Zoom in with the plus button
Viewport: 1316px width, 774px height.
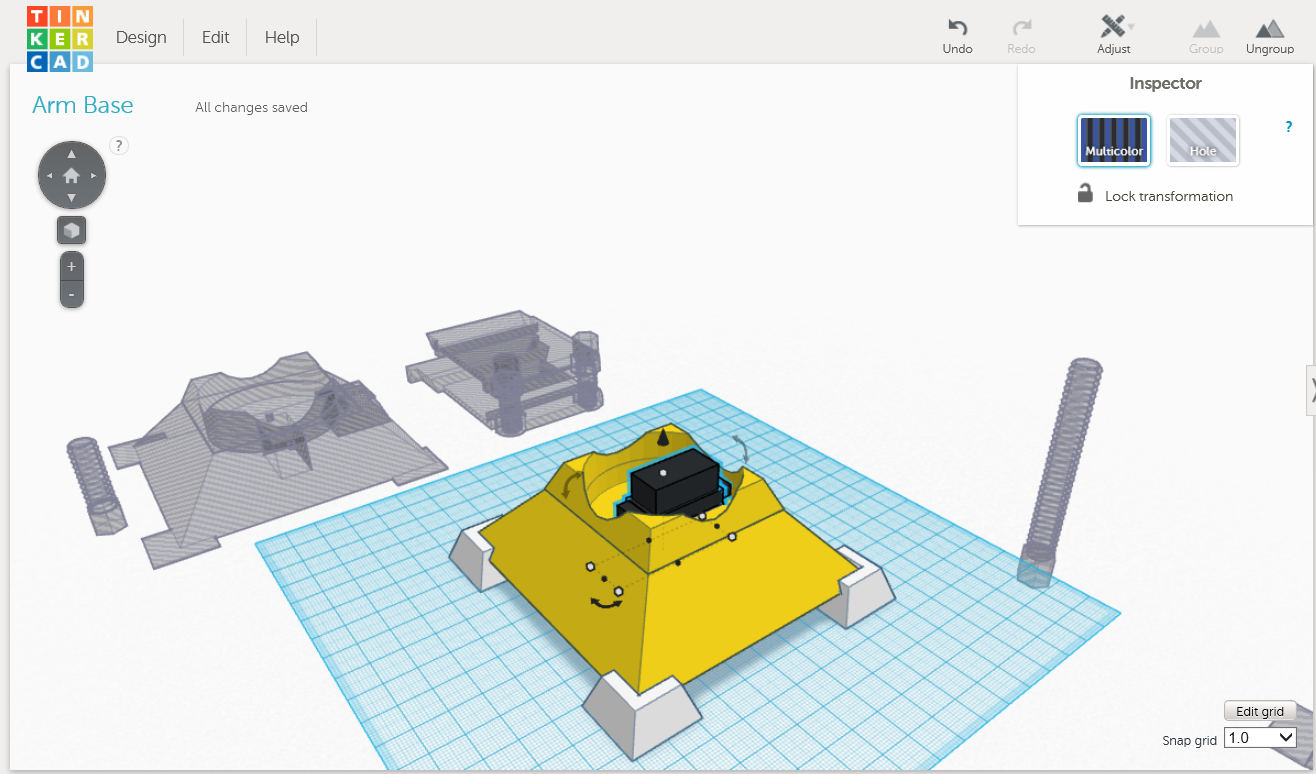point(72,267)
